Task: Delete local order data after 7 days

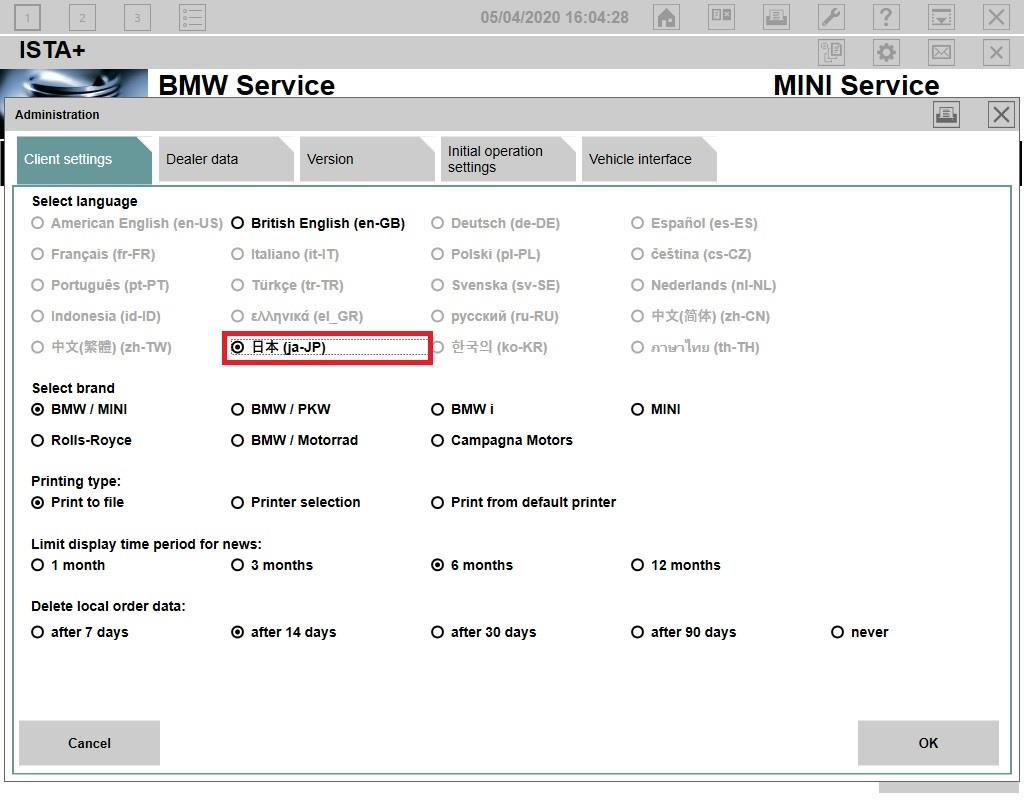Action: (x=80, y=632)
